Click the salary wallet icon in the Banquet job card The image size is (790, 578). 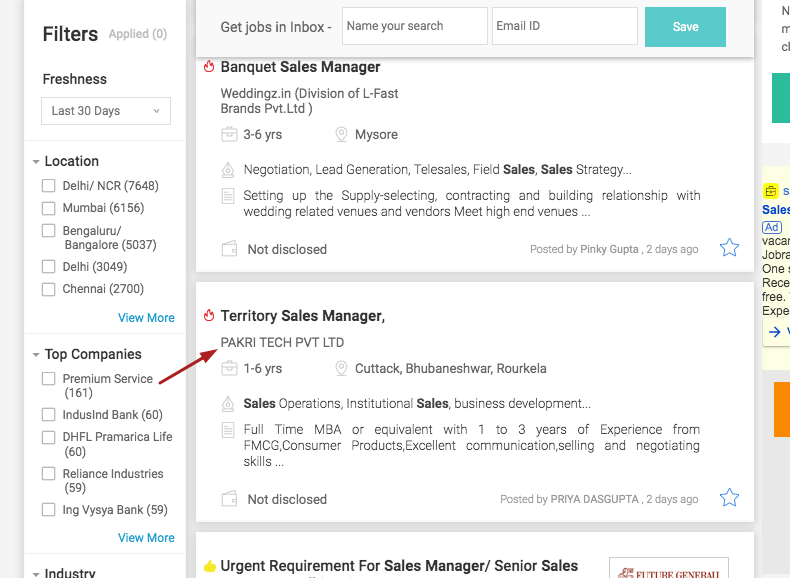[x=230, y=249]
